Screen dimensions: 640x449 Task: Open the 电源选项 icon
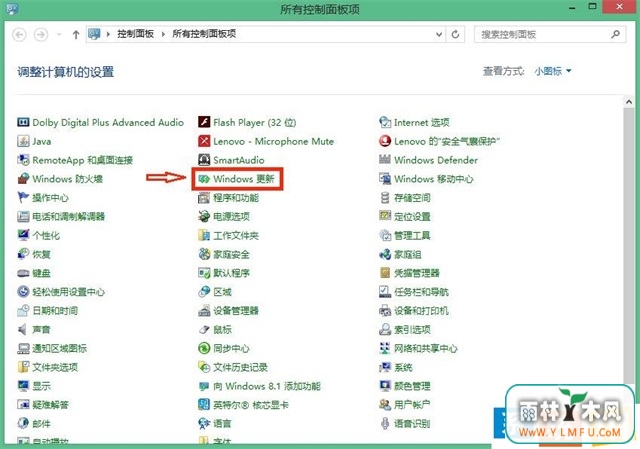[204, 216]
